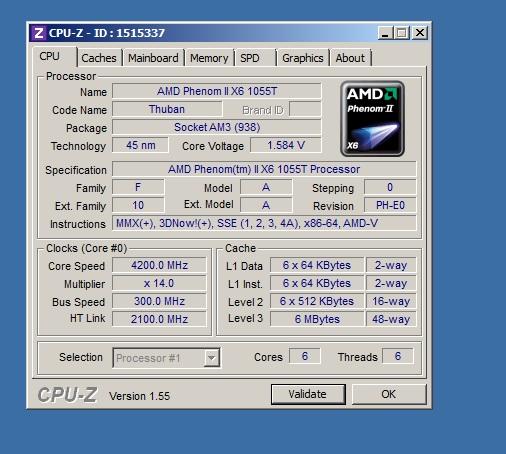
Task: Click the Package value Socket AM3 (938)
Action: 217,127
